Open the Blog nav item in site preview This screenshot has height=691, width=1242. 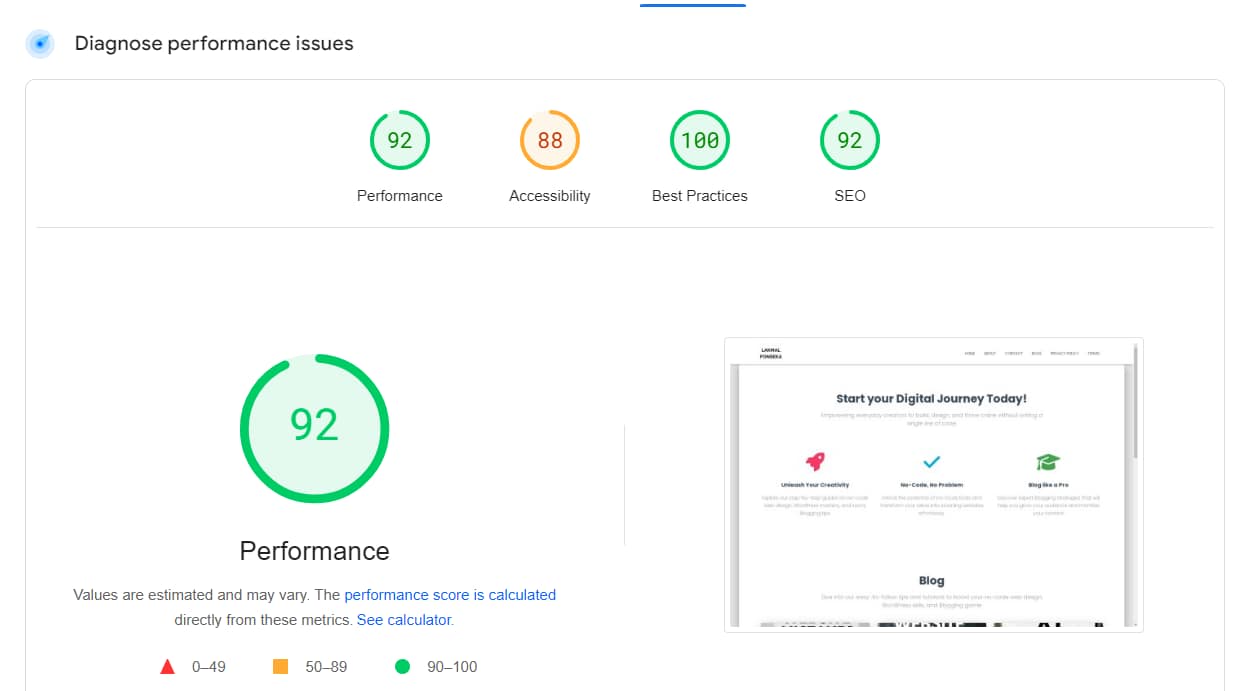(x=1035, y=353)
